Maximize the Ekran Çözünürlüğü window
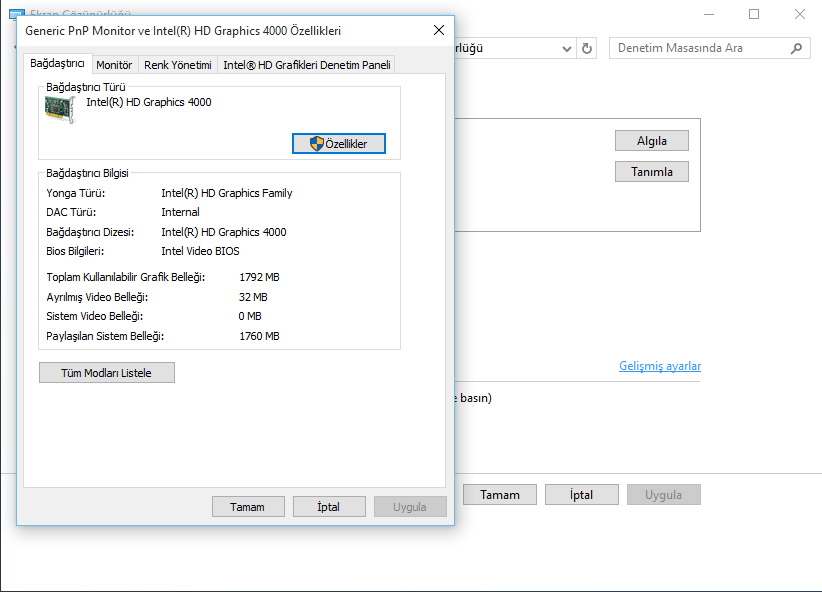The image size is (822, 592). pyautogui.click(x=754, y=14)
